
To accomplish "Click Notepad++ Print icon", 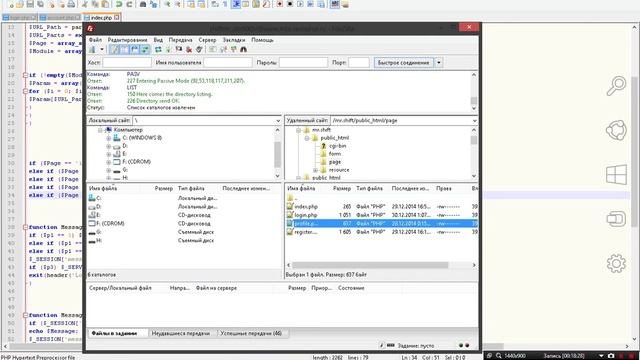I will click(x=71, y=4).
